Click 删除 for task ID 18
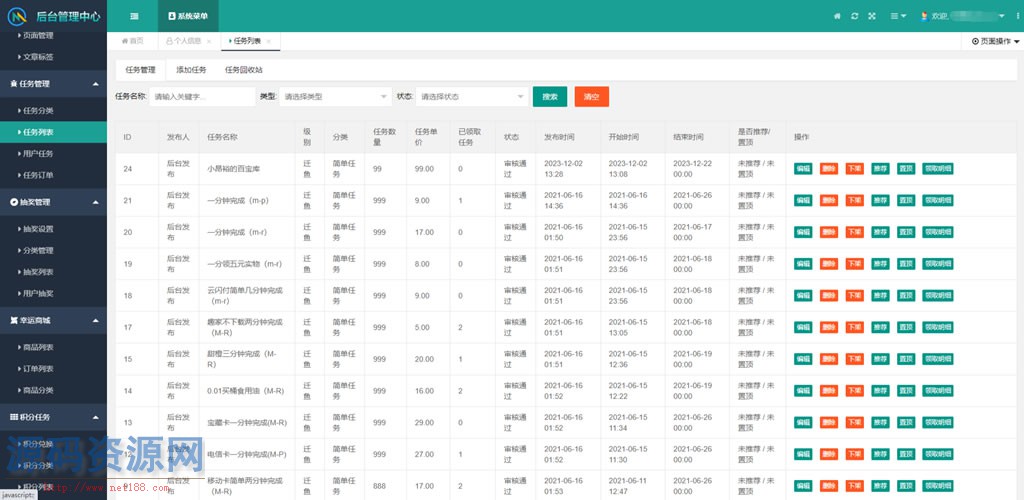Screen dimensions: 1024x500 pos(829,296)
